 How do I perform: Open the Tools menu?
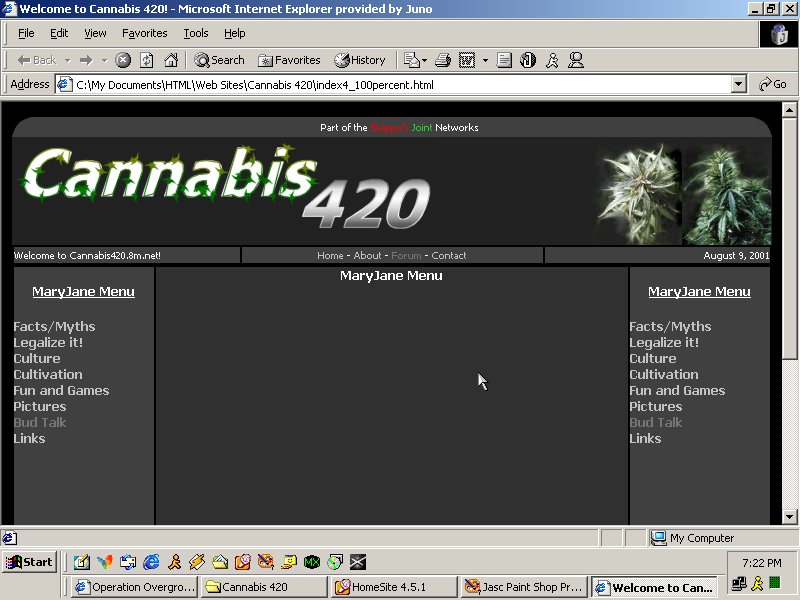point(196,33)
